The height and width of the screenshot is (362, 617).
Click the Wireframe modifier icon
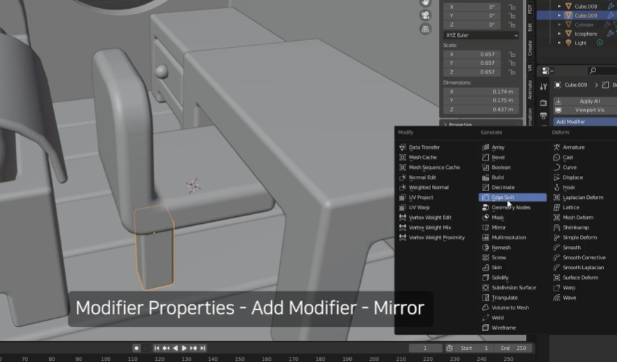[486, 327]
